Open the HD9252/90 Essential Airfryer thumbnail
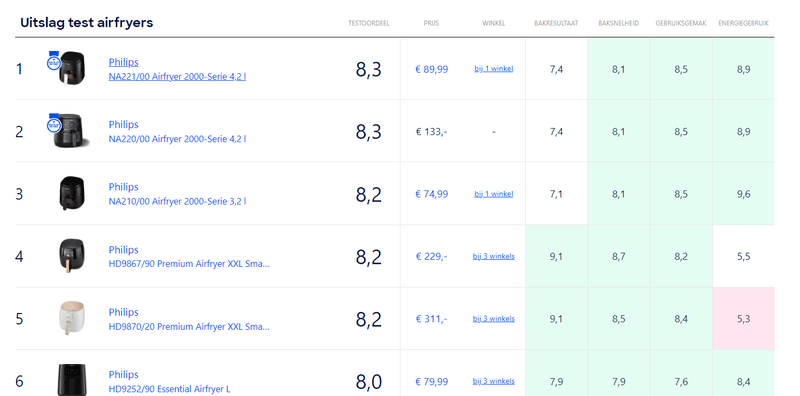This screenshot has width=800, height=396. 72,380
